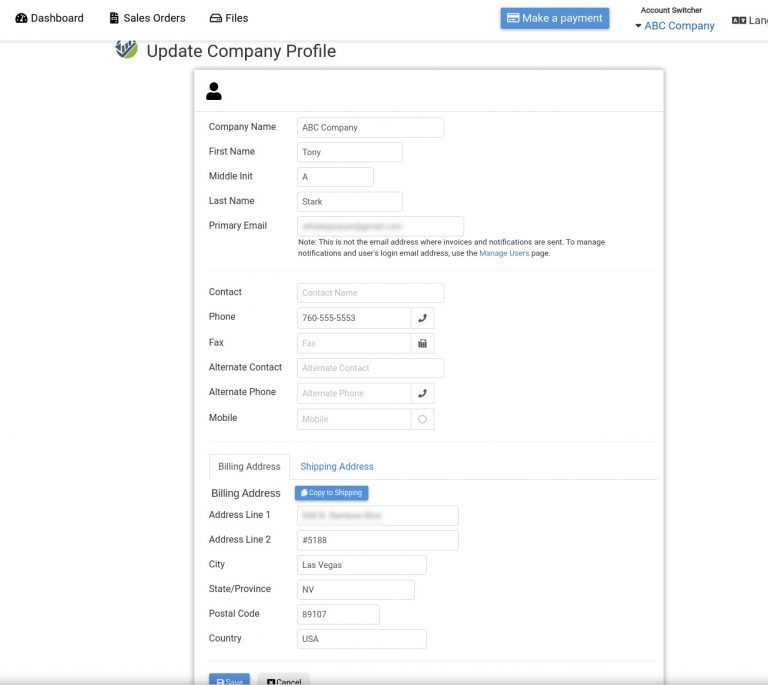Click the Make a payment button
Image resolution: width=768 pixels, height=685 pixels.
(x=554, y=18)
